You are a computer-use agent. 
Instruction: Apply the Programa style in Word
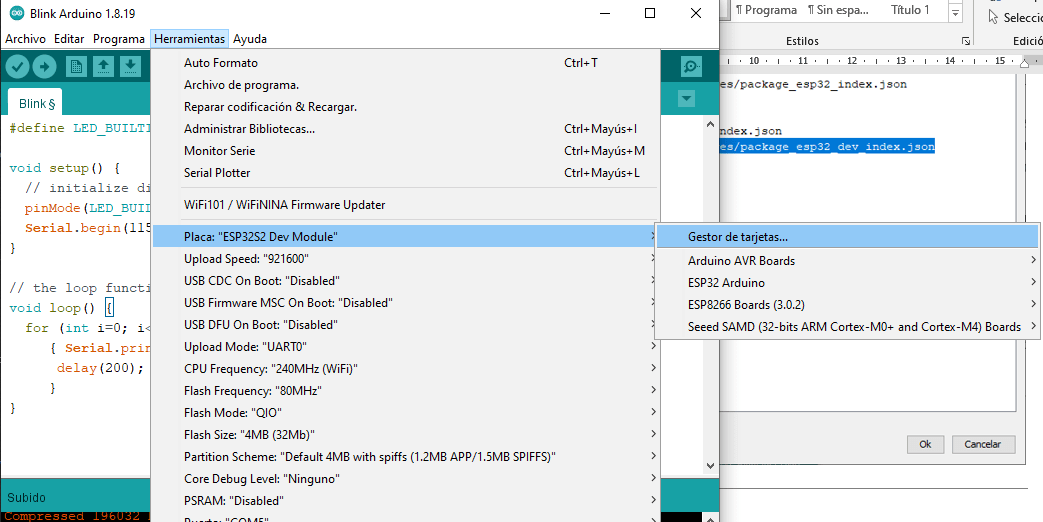[x=766, y=10]
